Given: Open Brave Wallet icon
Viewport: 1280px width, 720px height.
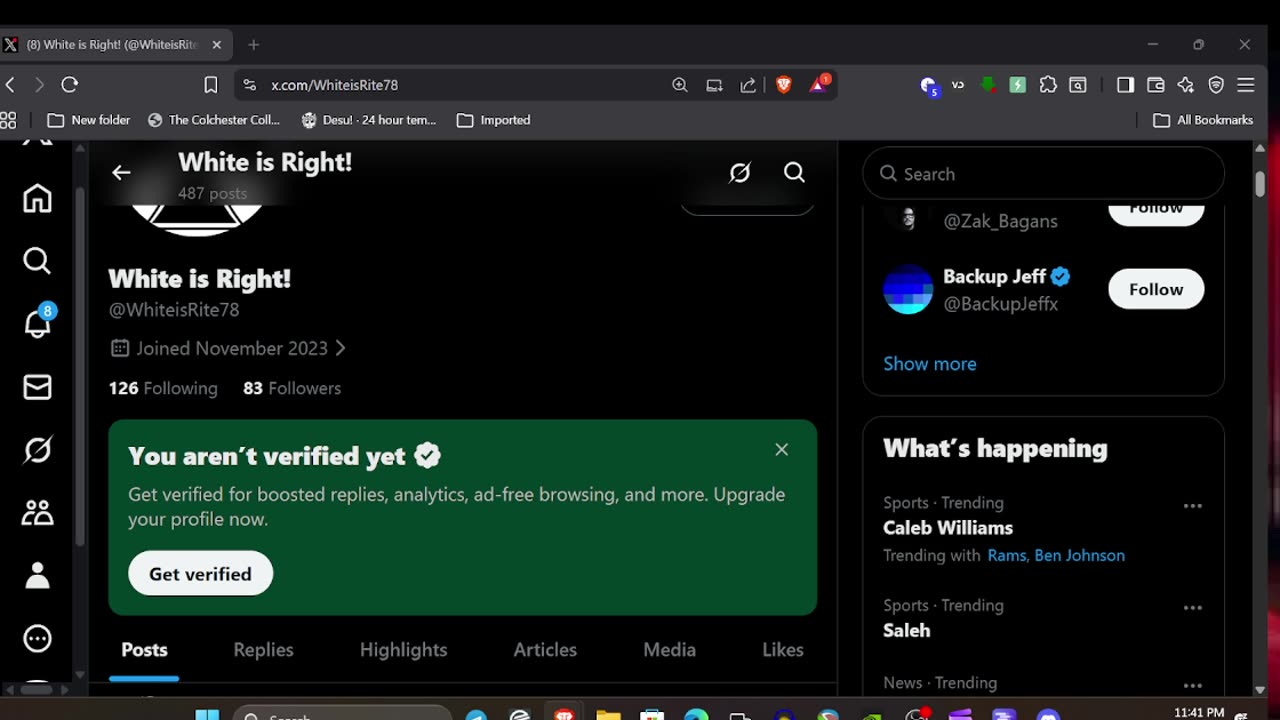Looking at the screenshot, I should pyautogui.click(x=1156, y=85).
